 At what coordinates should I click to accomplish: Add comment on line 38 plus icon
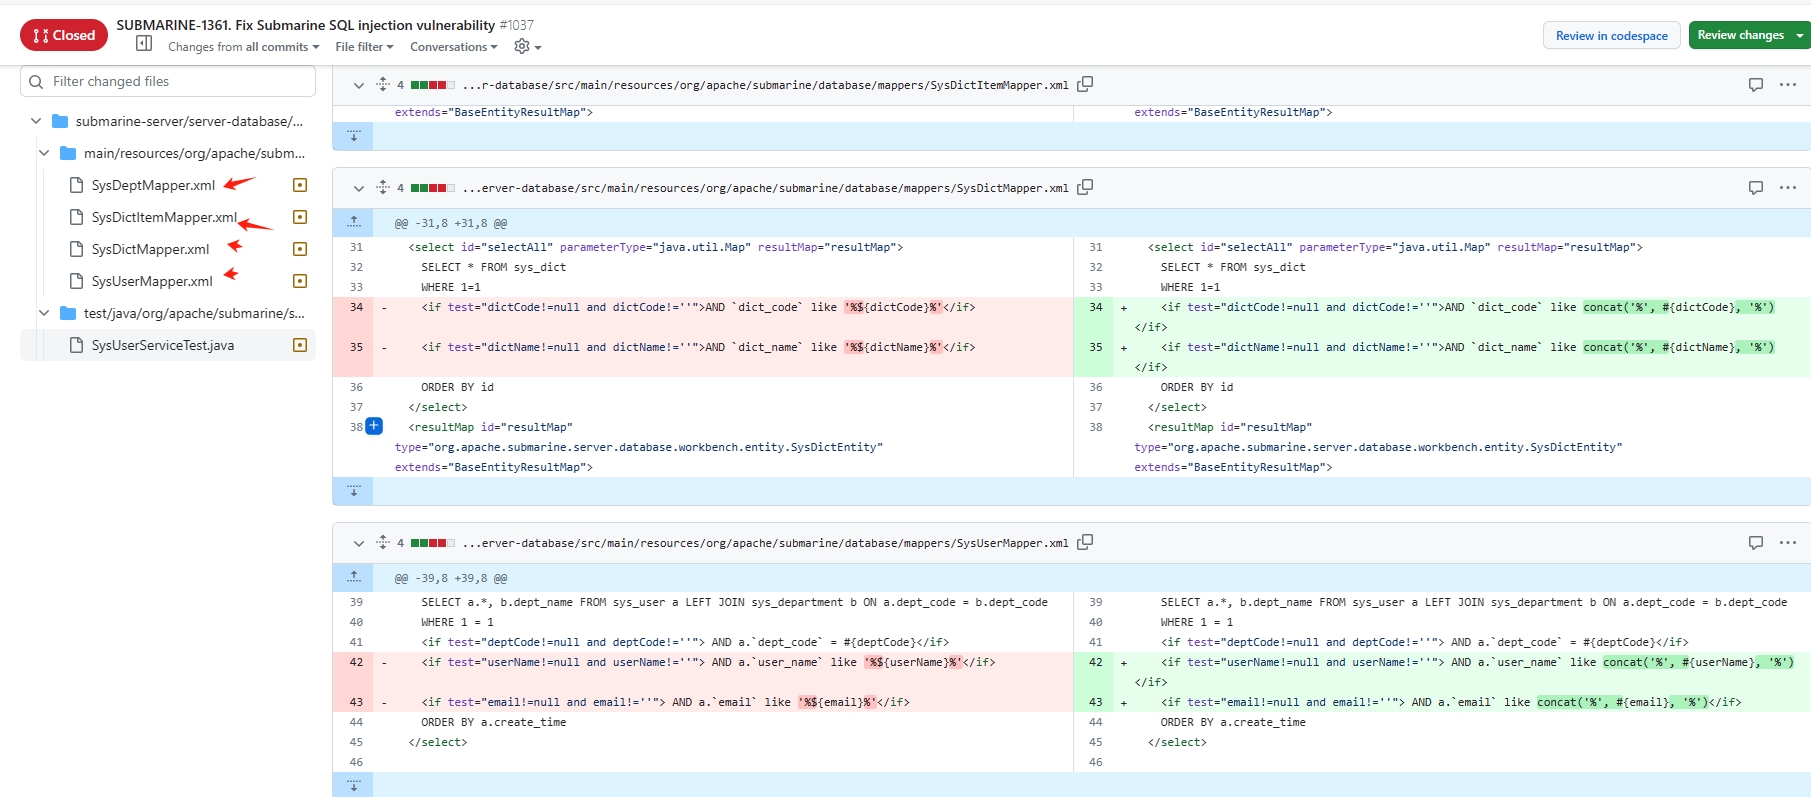(374, 426)
